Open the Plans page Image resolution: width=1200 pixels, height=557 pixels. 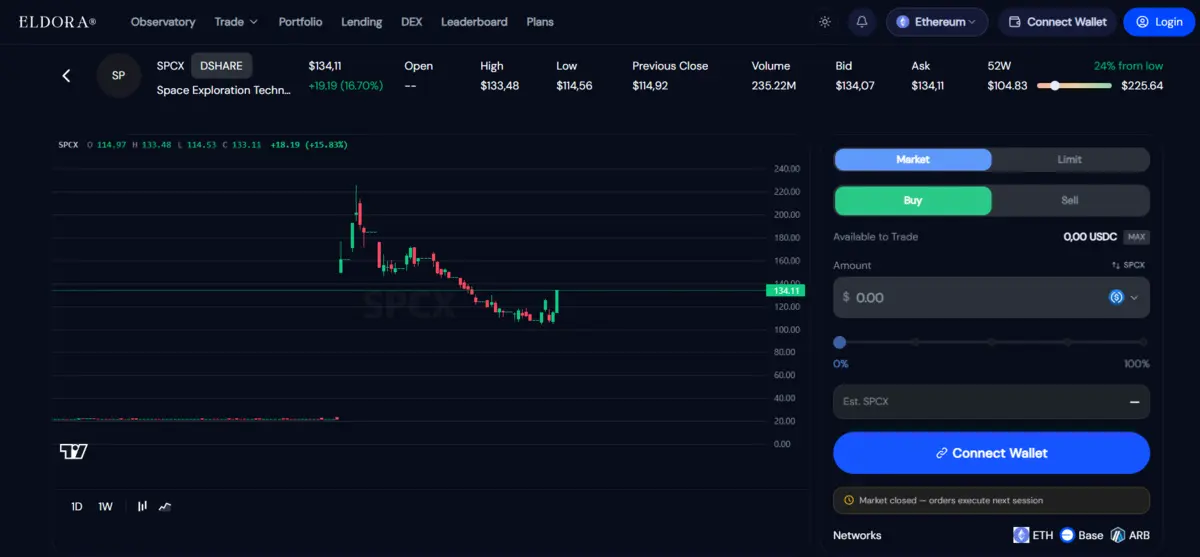coord(540,22)
